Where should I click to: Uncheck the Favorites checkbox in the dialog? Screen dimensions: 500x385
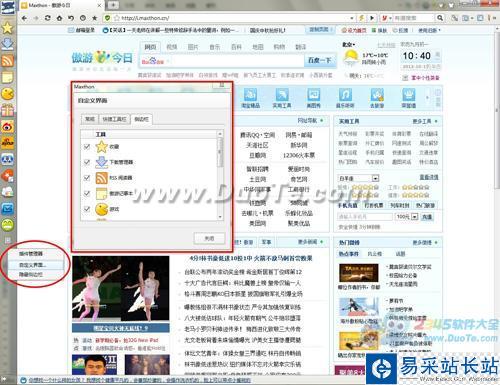click(87, 147)
